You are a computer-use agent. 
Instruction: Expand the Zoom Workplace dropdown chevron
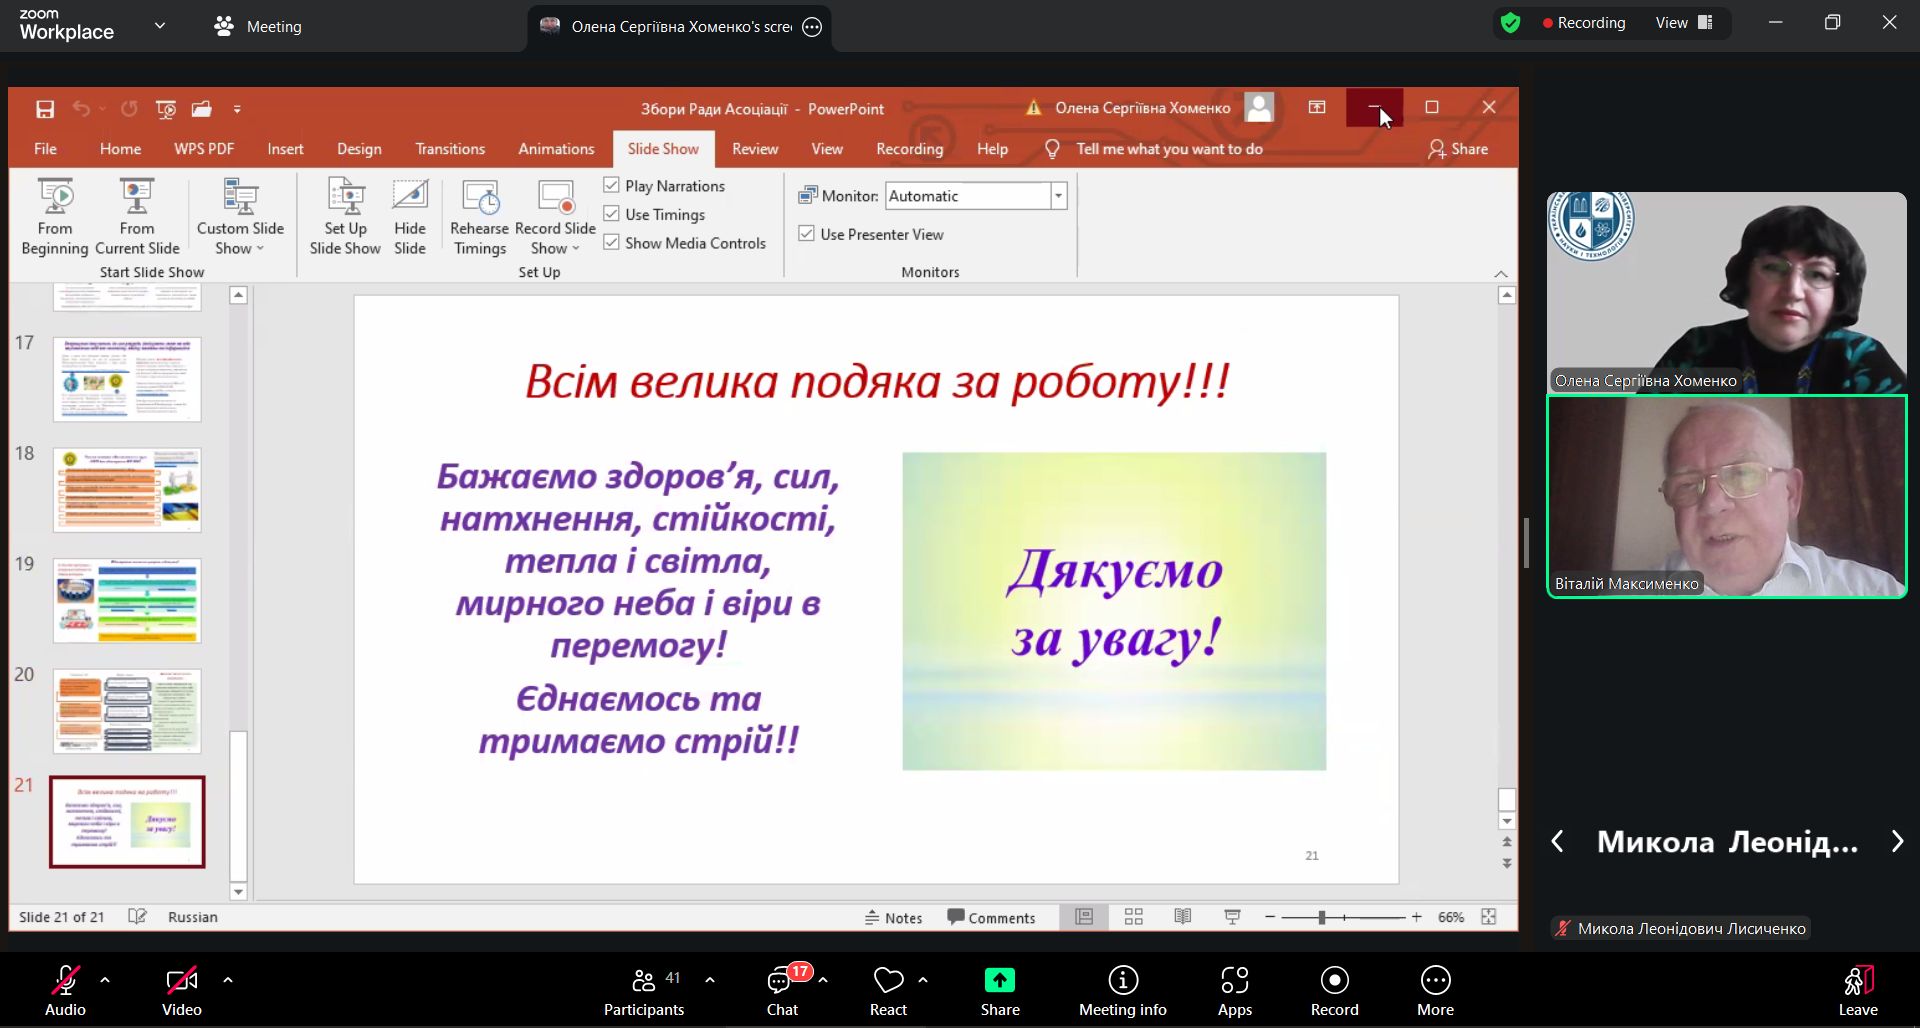click(x=160, y=26)
